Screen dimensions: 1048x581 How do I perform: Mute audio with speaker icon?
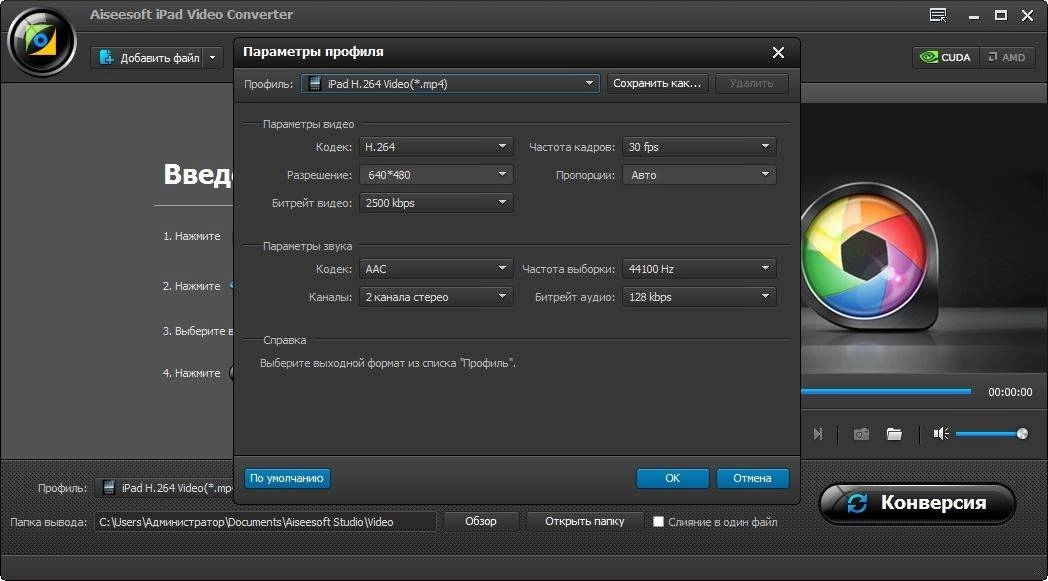[941, 434]
